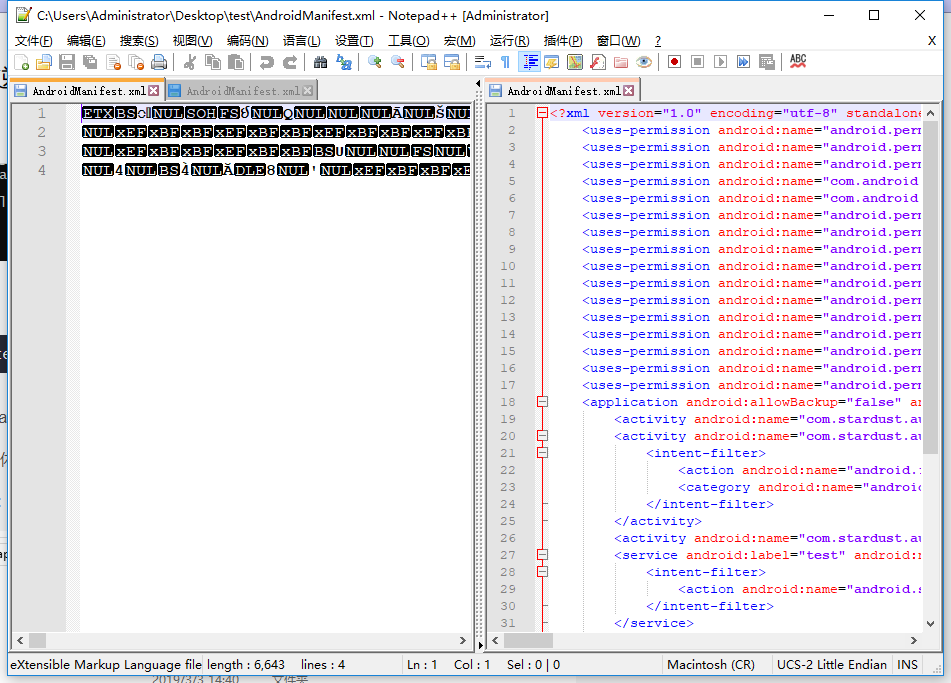Create a new file
Viewport: 951px width, 683px height.
21,61
